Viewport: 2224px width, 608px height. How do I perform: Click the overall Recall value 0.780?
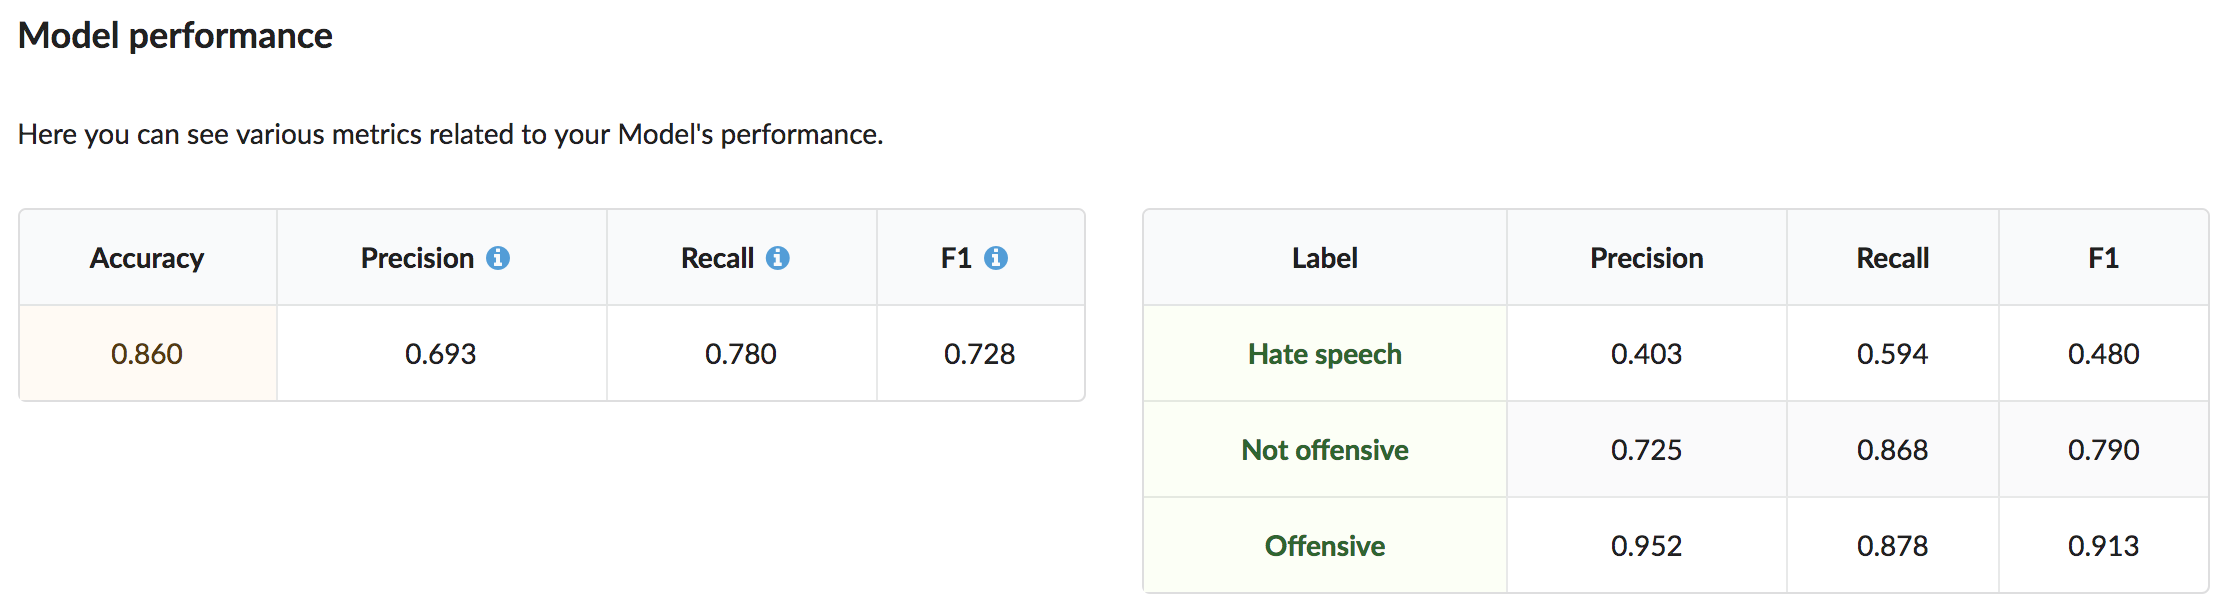pyautogui.click(x=741, y=354)
